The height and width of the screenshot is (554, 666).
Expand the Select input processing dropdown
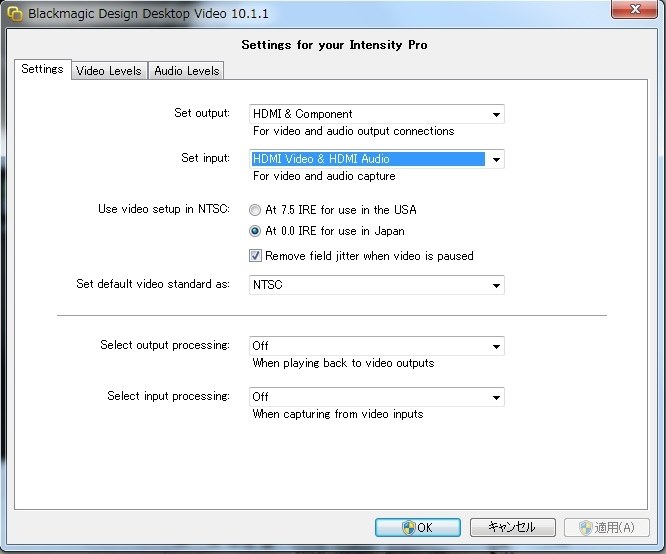click(x=377, y=397)
